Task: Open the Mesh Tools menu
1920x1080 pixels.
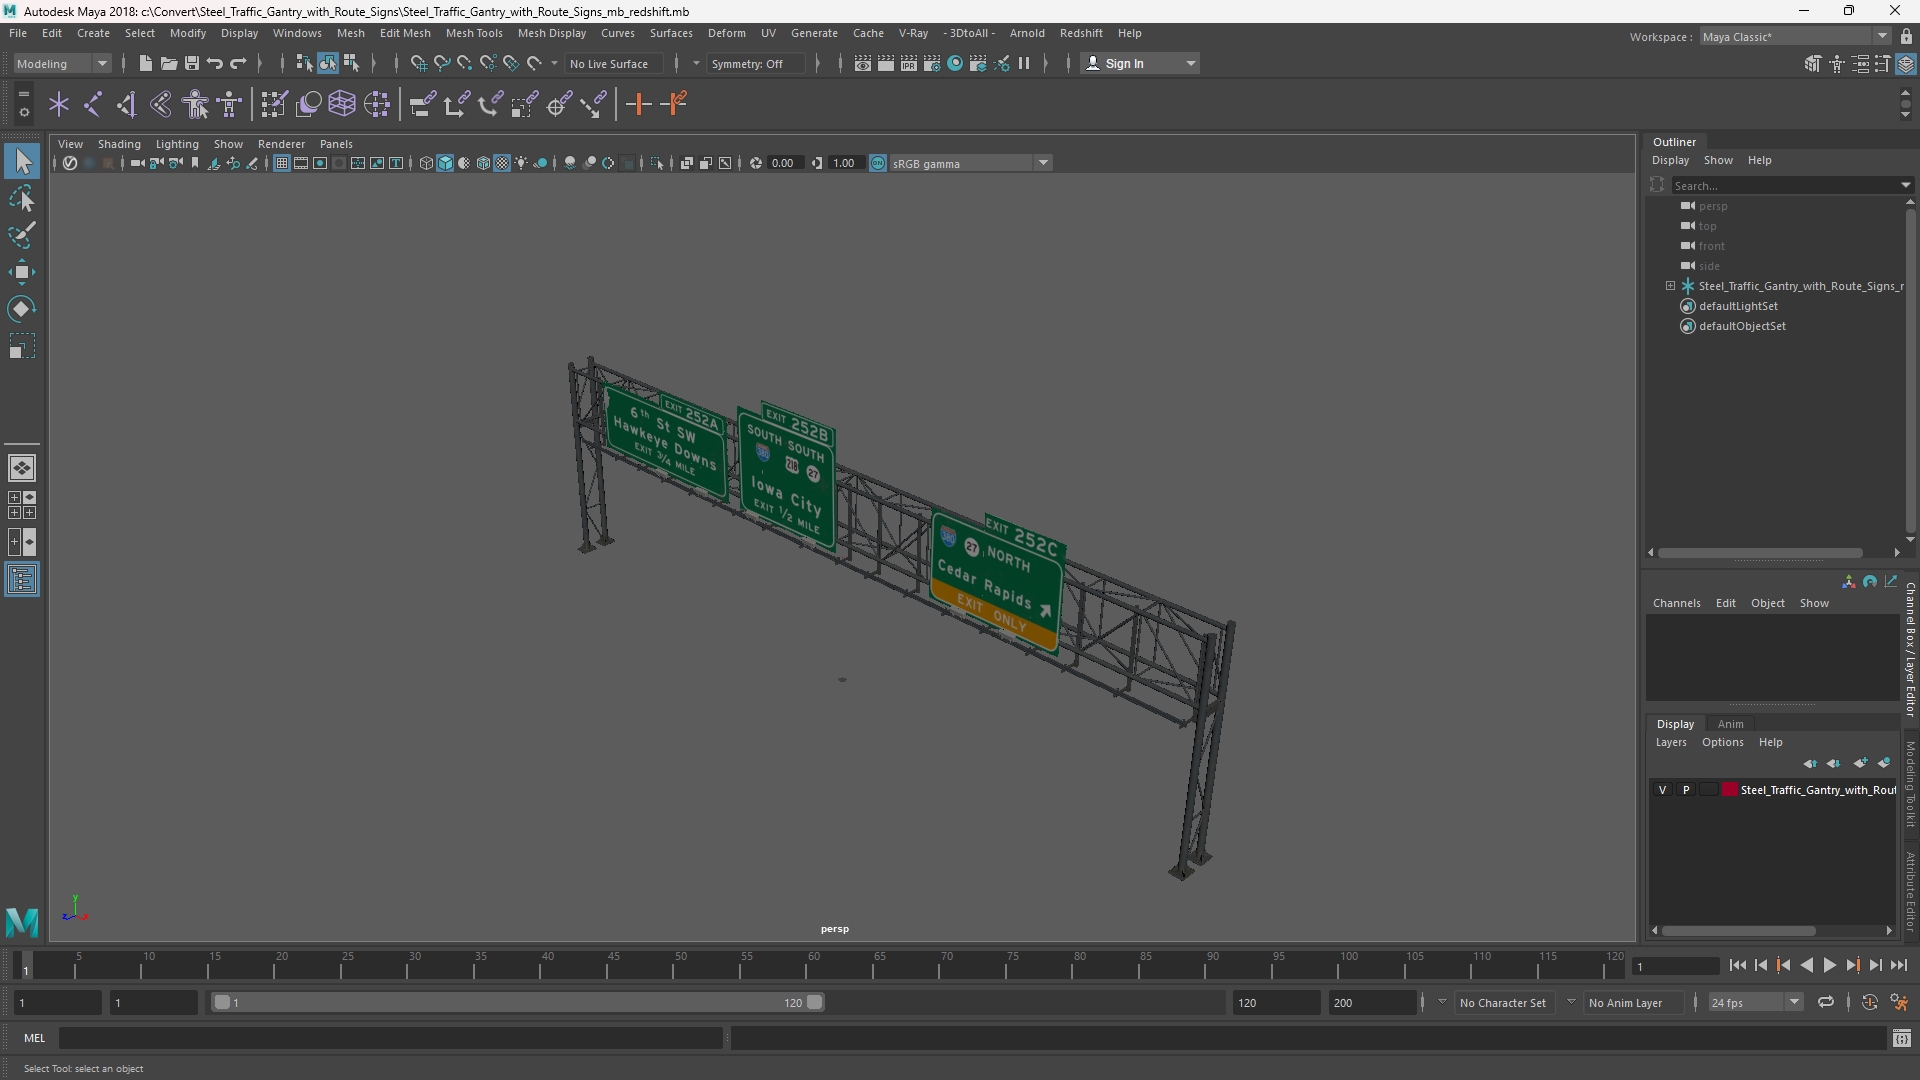Action: click(x=473, y=33)
